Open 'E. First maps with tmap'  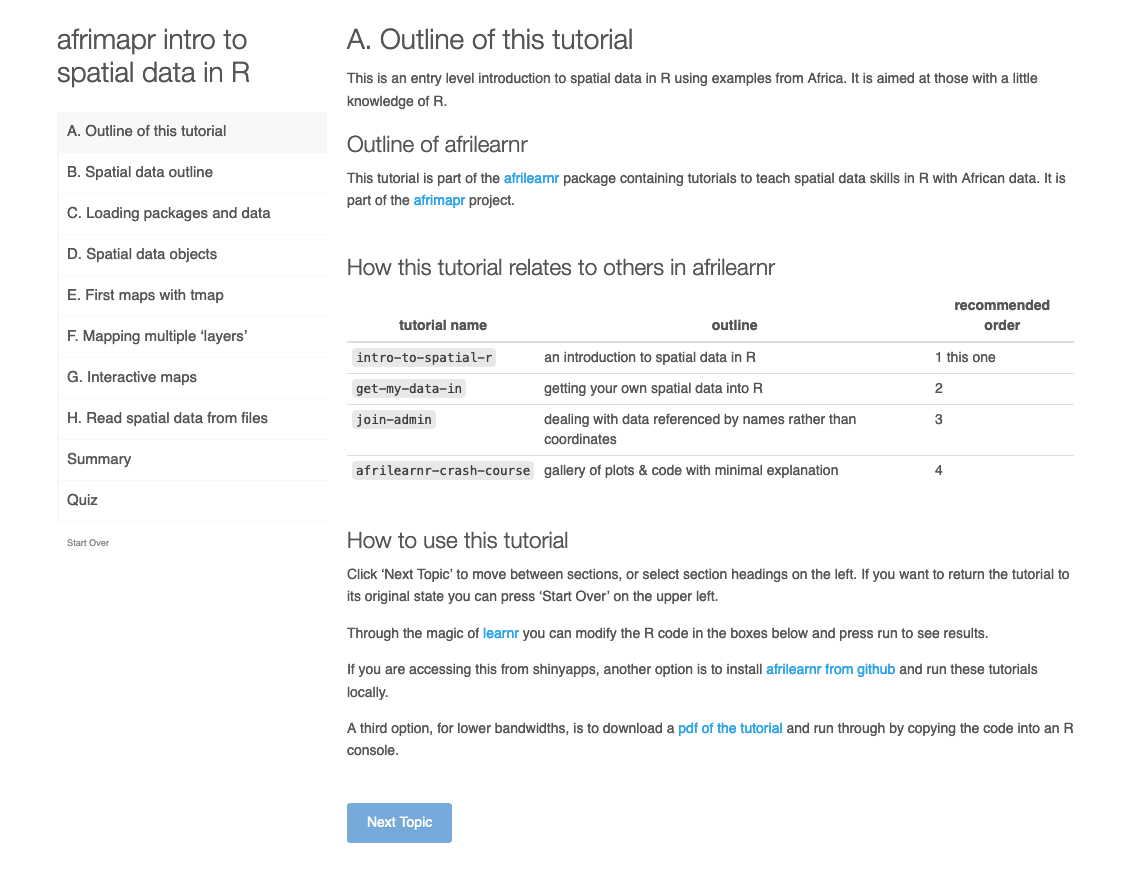[x=145, y=295]
